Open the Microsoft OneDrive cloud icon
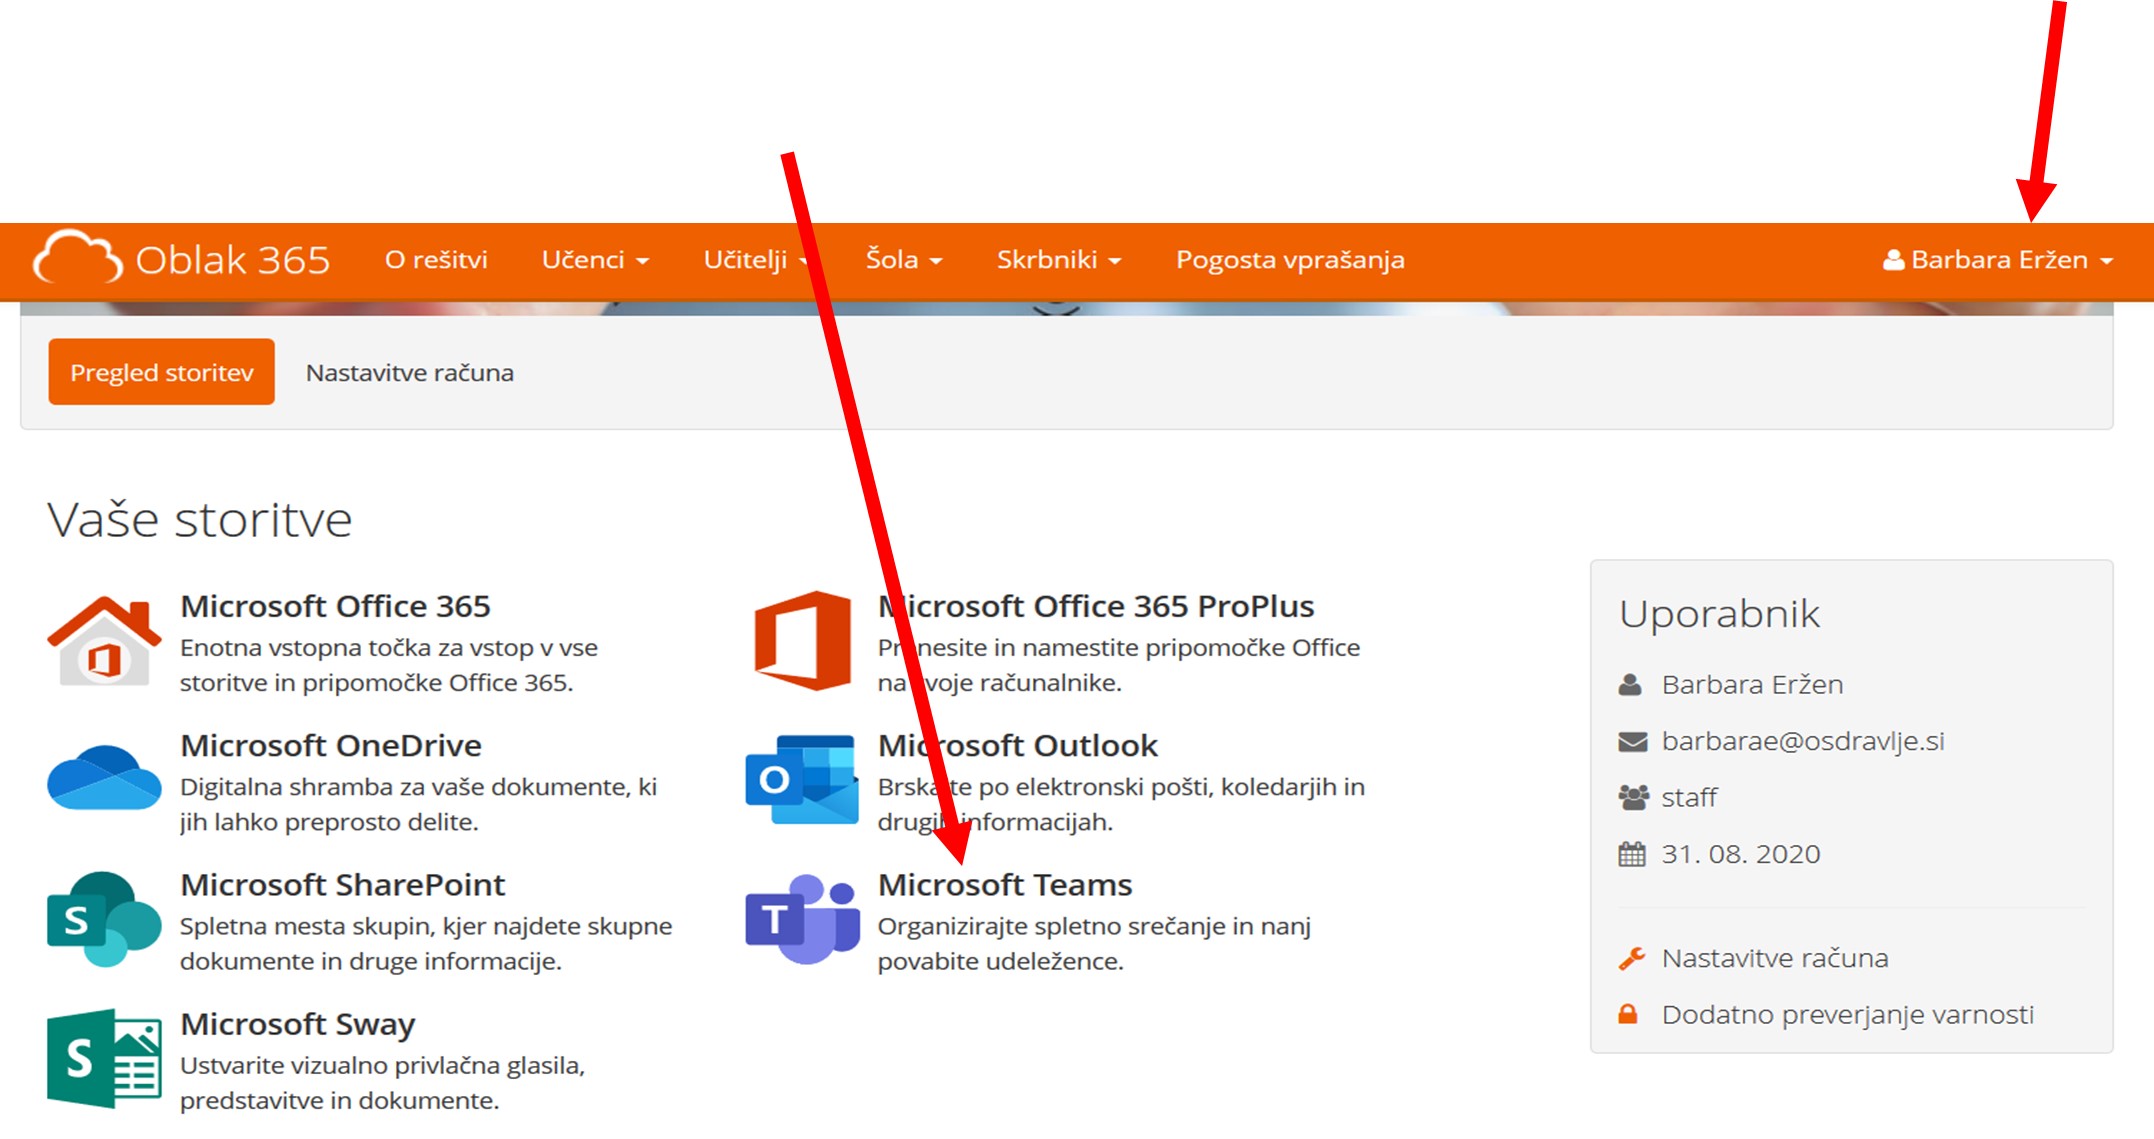 tap(104, 777)
